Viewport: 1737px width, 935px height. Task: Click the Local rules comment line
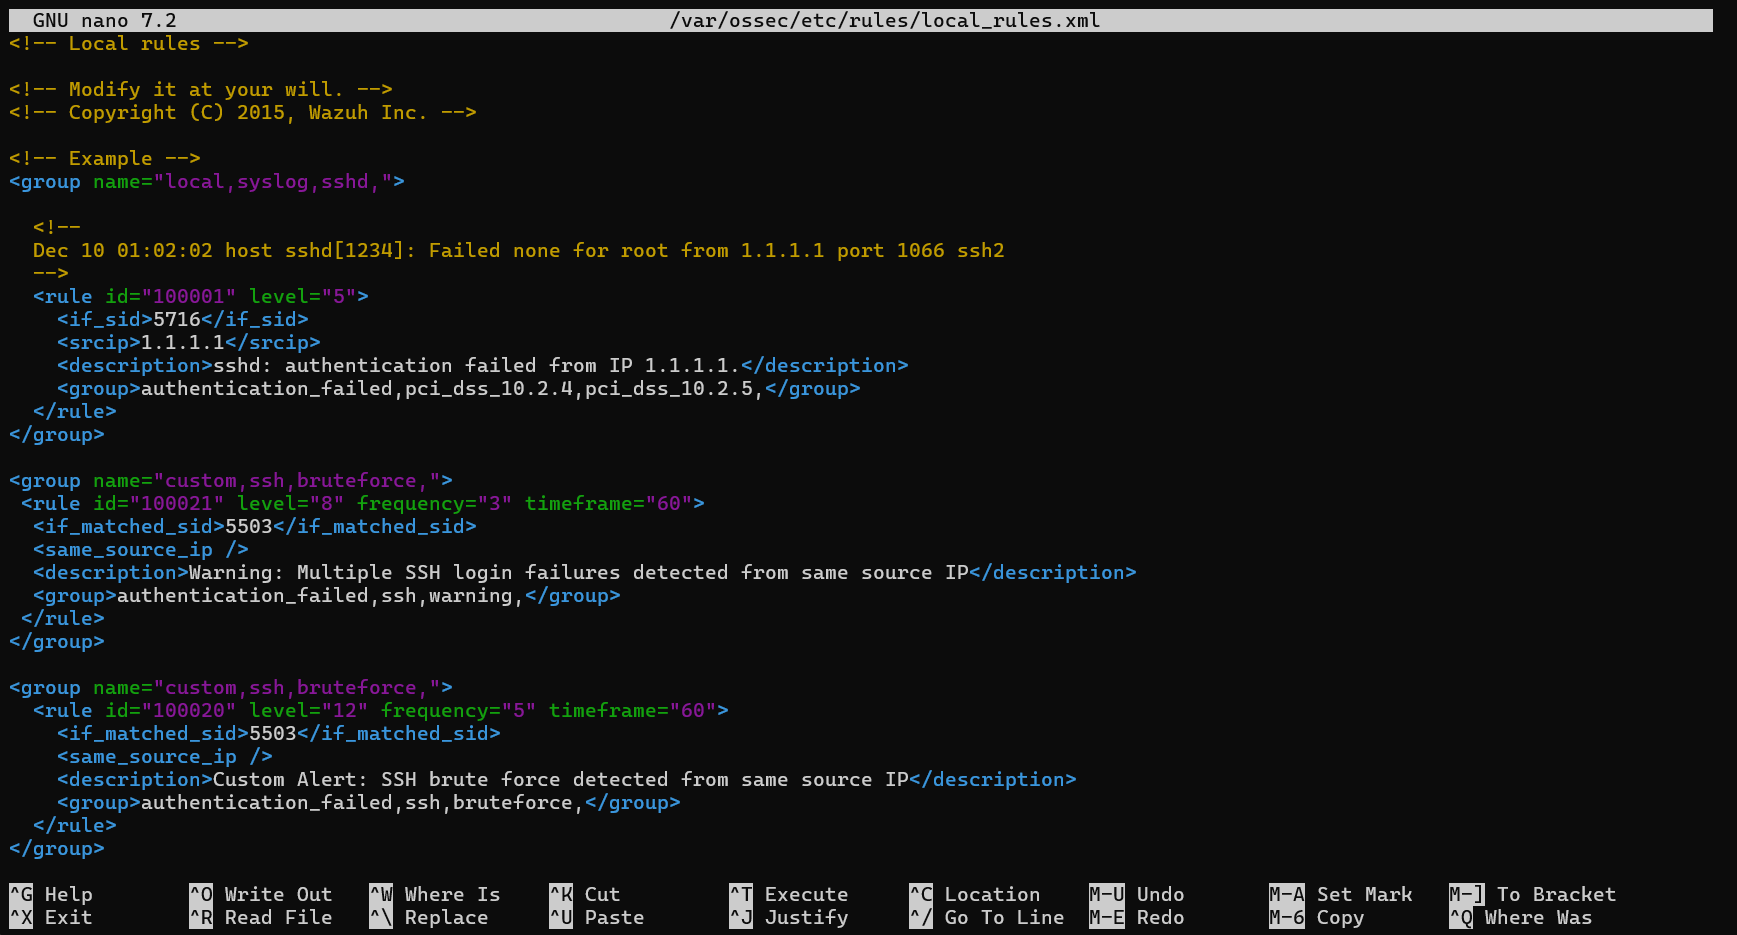(129, 43)
